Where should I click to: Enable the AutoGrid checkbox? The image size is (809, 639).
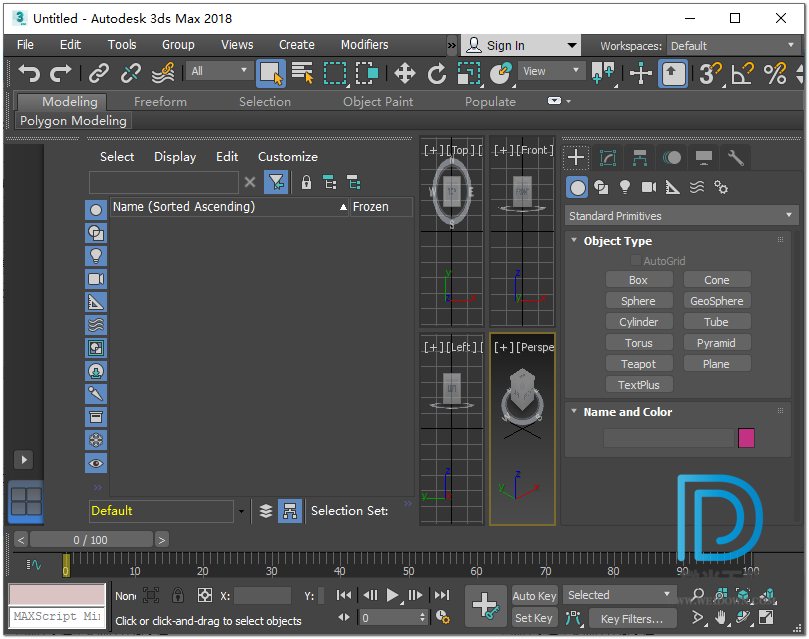(x=636, y=260)
